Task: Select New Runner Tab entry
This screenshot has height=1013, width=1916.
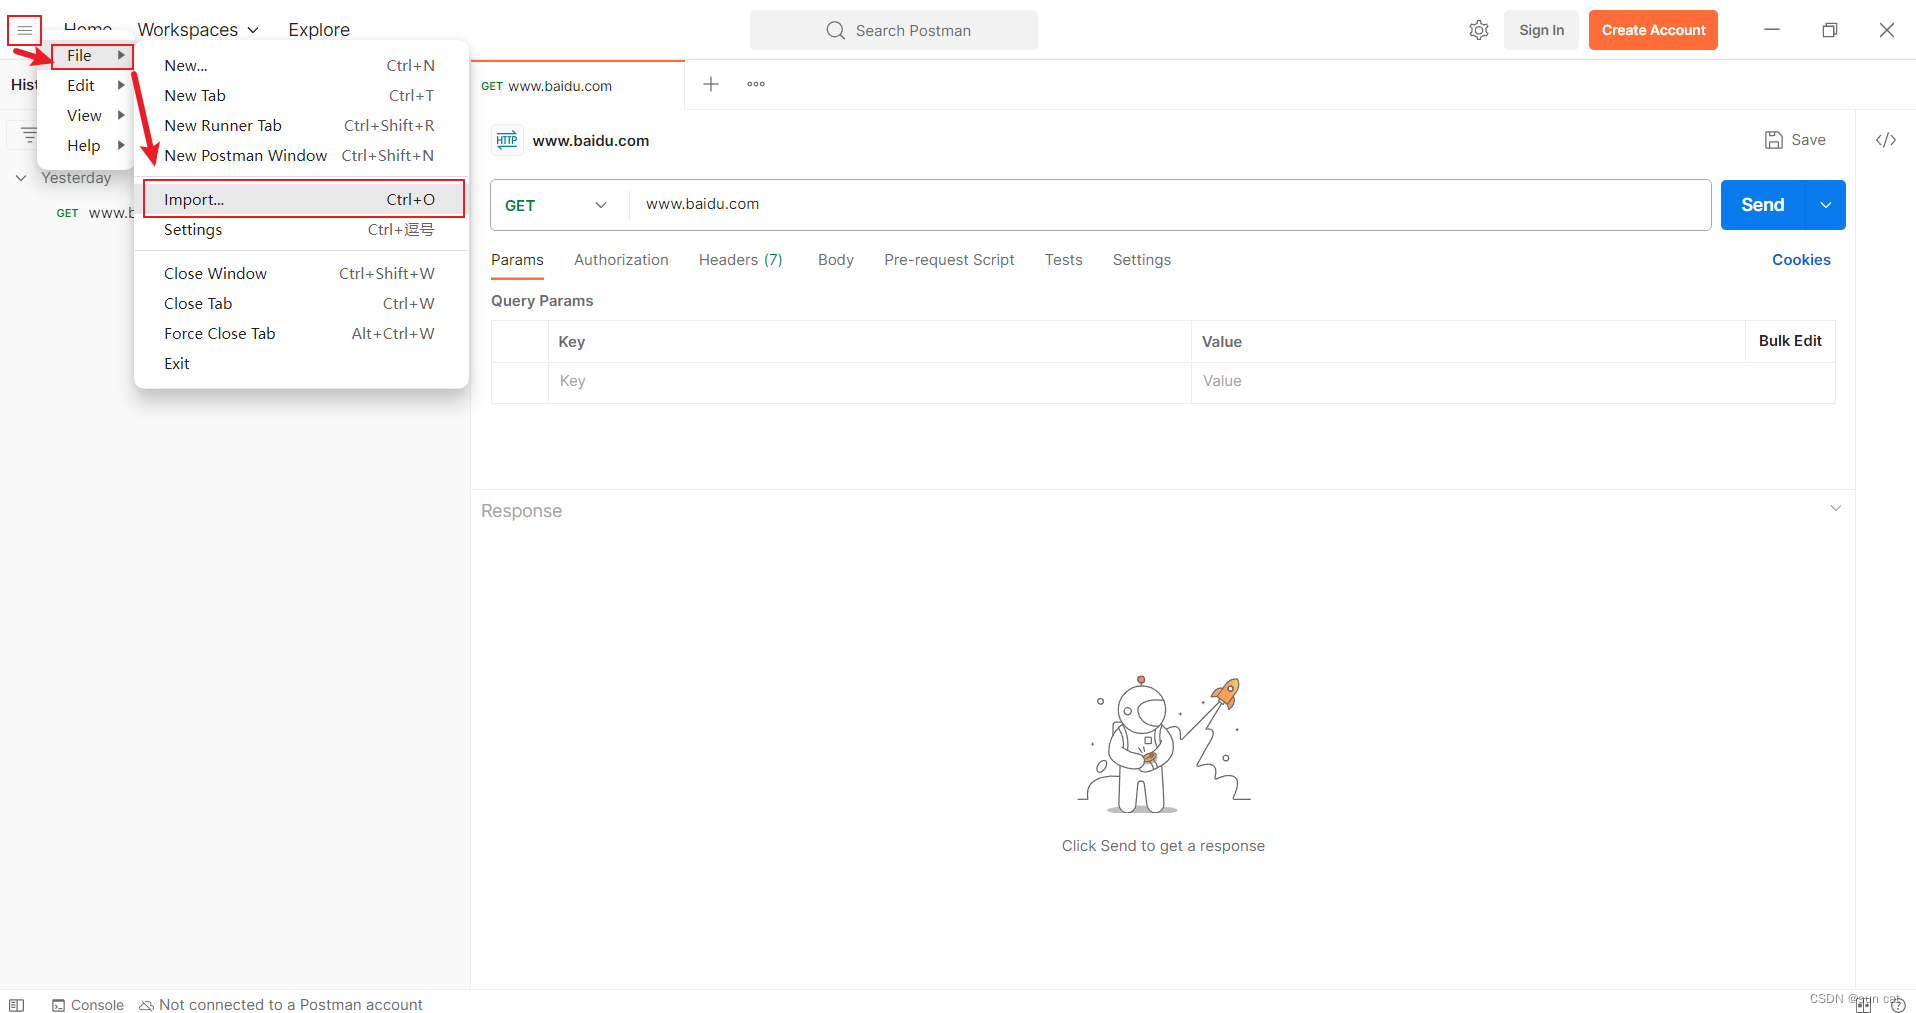Action: point(300,126)
